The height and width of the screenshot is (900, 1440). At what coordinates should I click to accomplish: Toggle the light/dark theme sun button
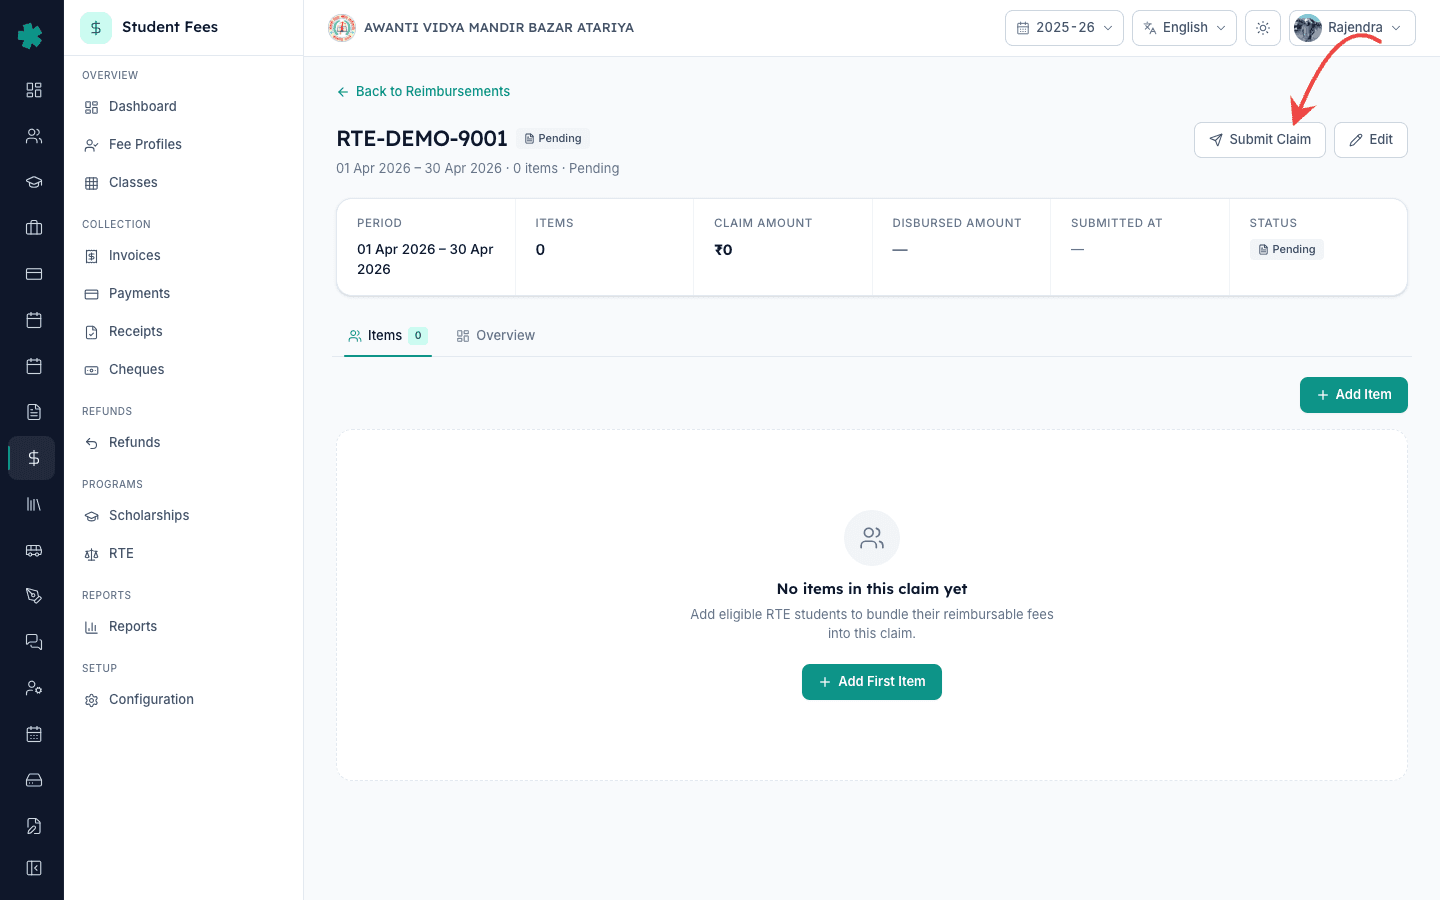[1263, 28]
